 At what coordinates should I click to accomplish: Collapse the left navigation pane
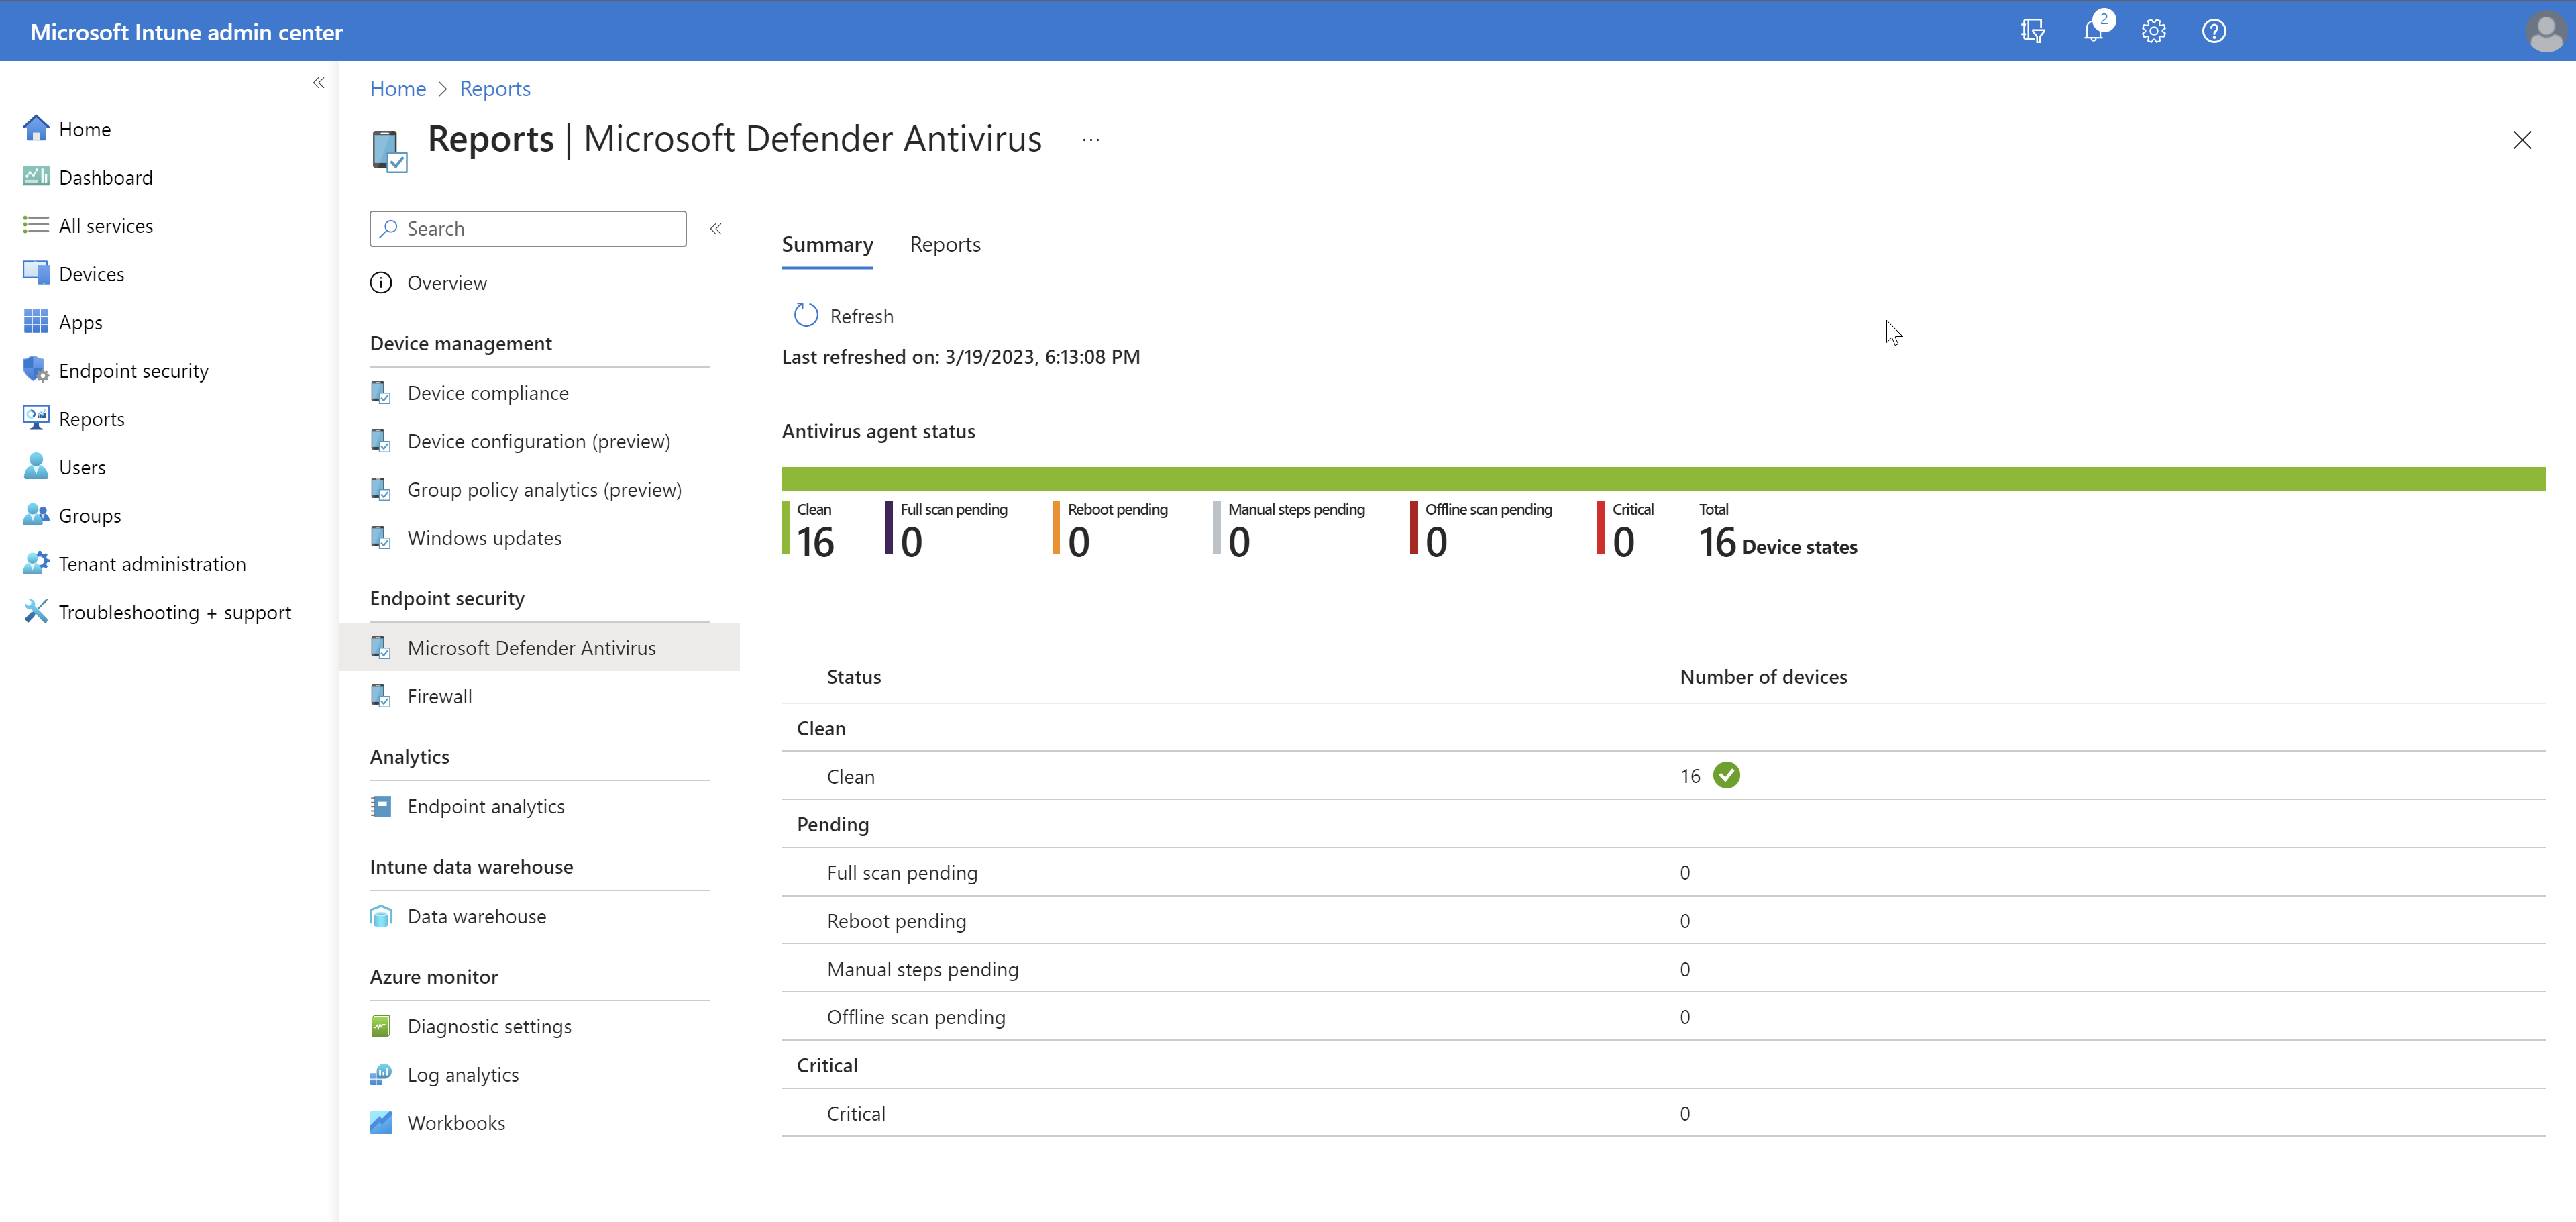(319, 82)
